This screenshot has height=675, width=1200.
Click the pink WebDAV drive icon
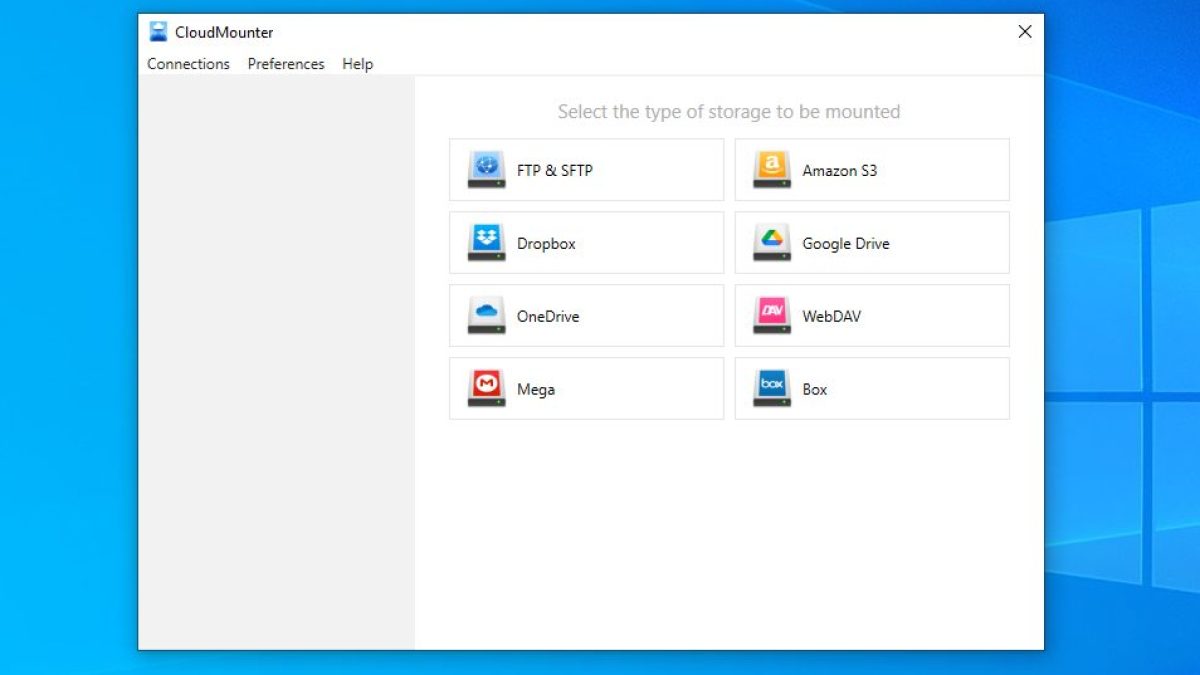click(772, 316)
